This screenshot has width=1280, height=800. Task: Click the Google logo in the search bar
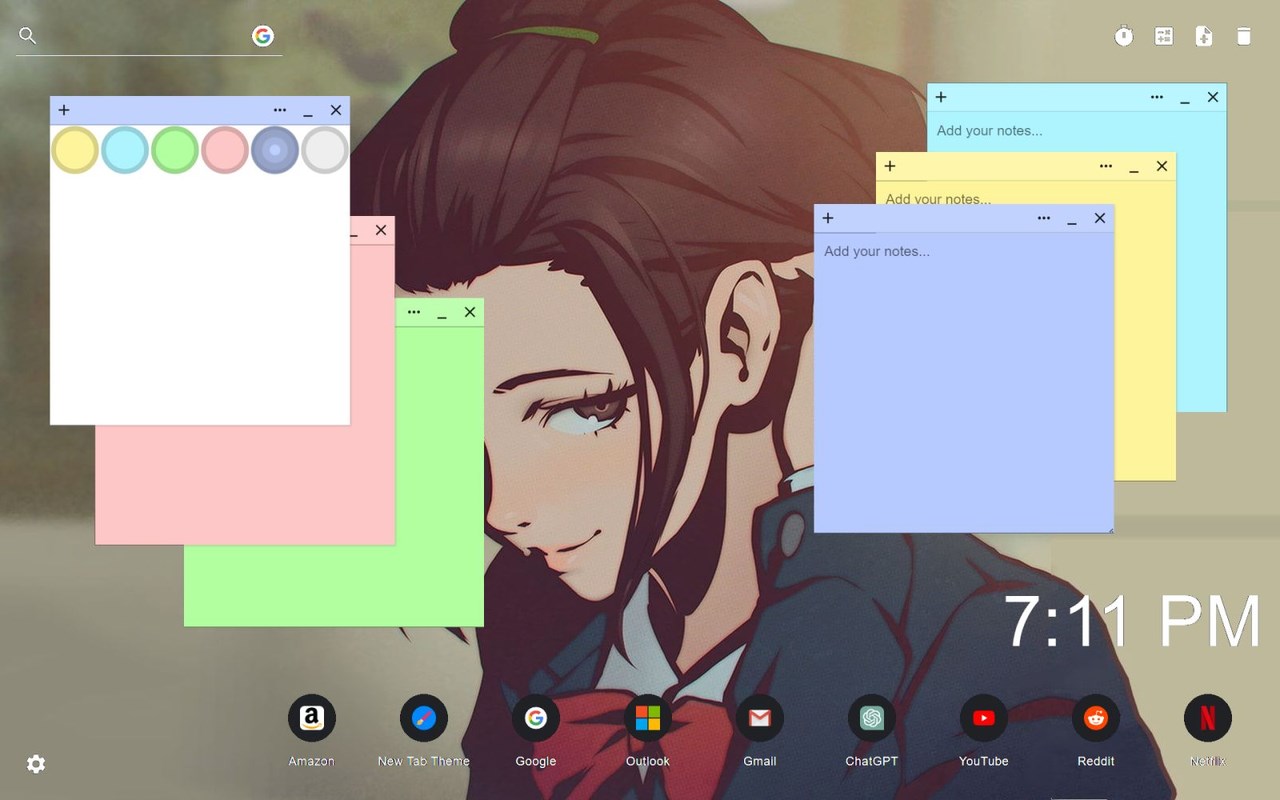point(263,36)
